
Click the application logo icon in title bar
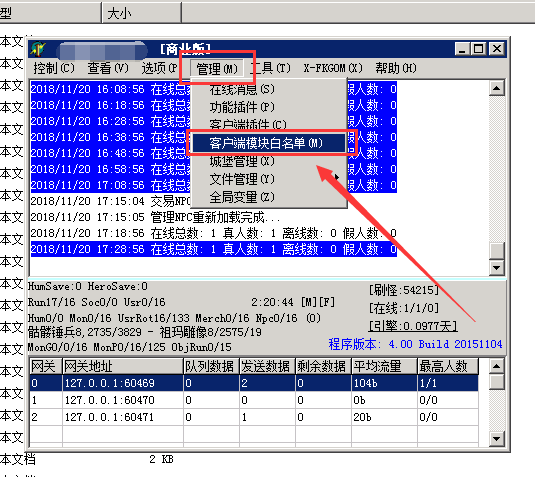(37, 49)
